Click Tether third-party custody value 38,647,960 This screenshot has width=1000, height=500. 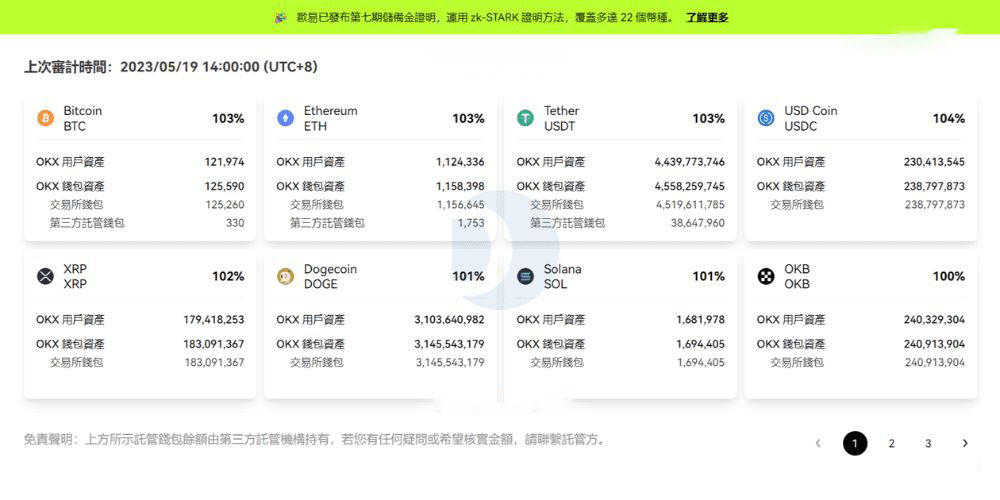click(698, 224)
